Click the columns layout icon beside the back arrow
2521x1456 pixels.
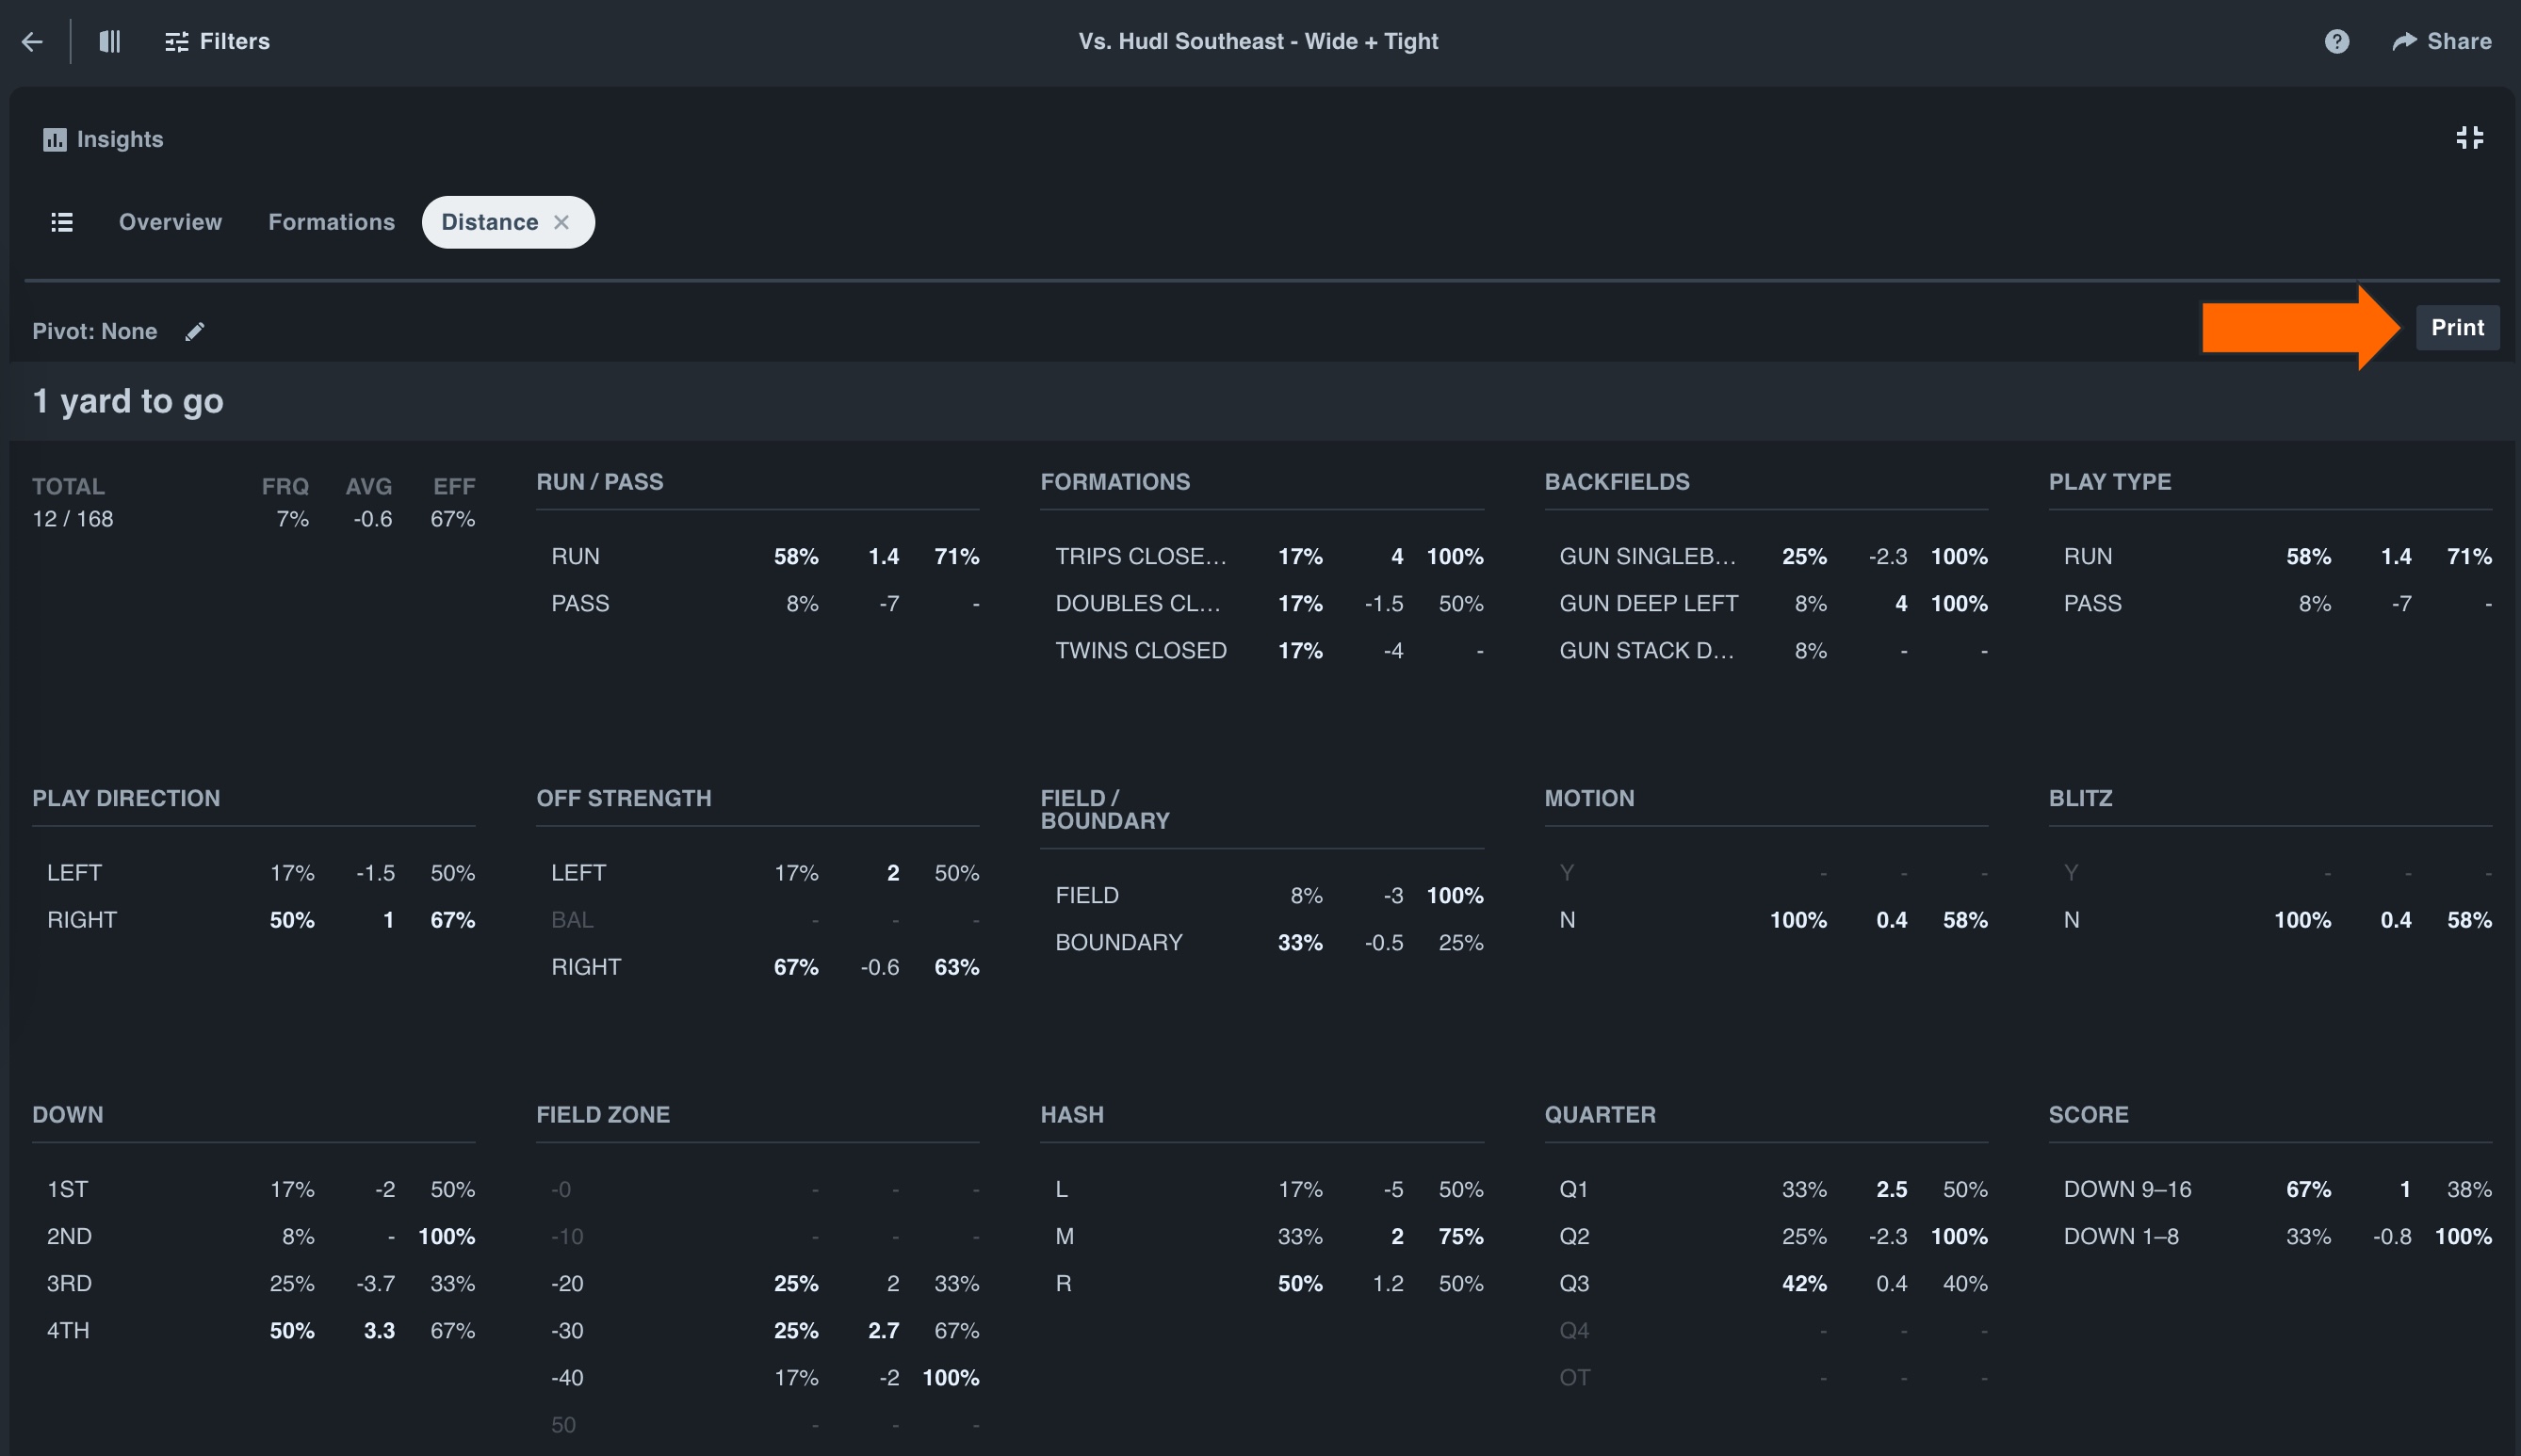pos(109,41)
